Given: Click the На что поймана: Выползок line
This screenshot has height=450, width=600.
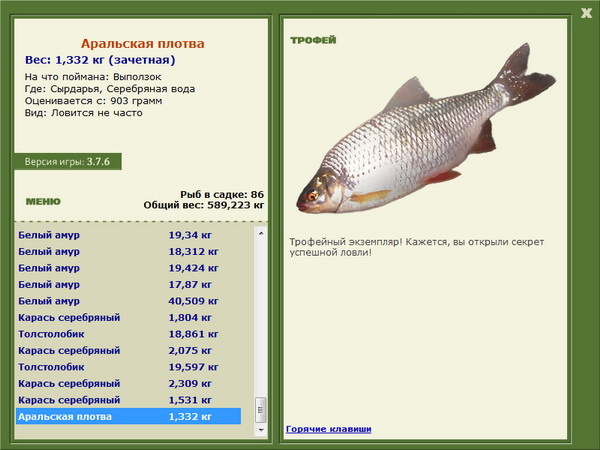Looking at the screenshot, I should tap(93, 77).
